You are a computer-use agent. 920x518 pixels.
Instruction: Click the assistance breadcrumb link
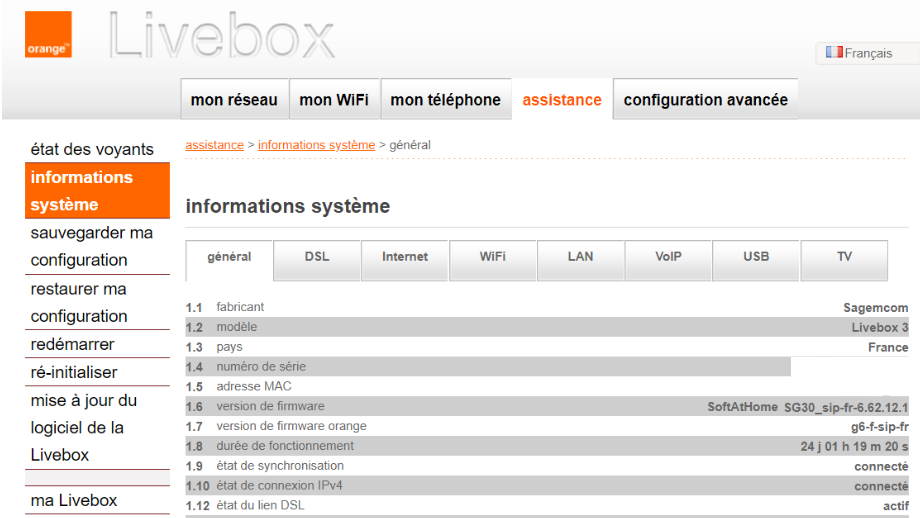(214, 145)
